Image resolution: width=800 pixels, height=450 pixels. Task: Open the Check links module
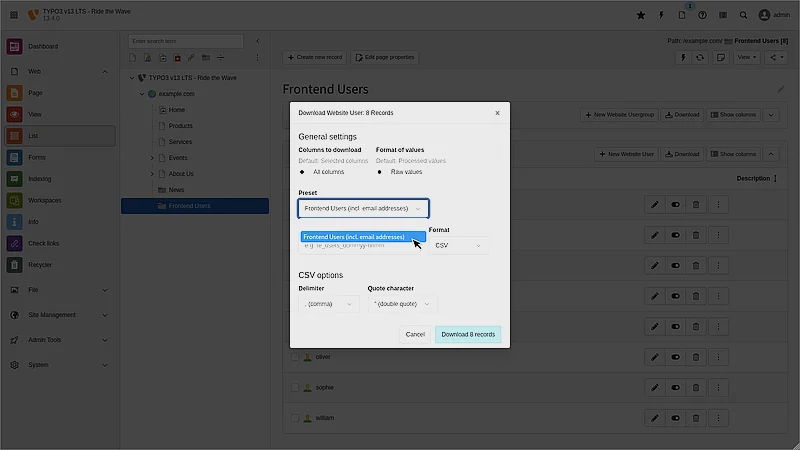coord(14,243)
